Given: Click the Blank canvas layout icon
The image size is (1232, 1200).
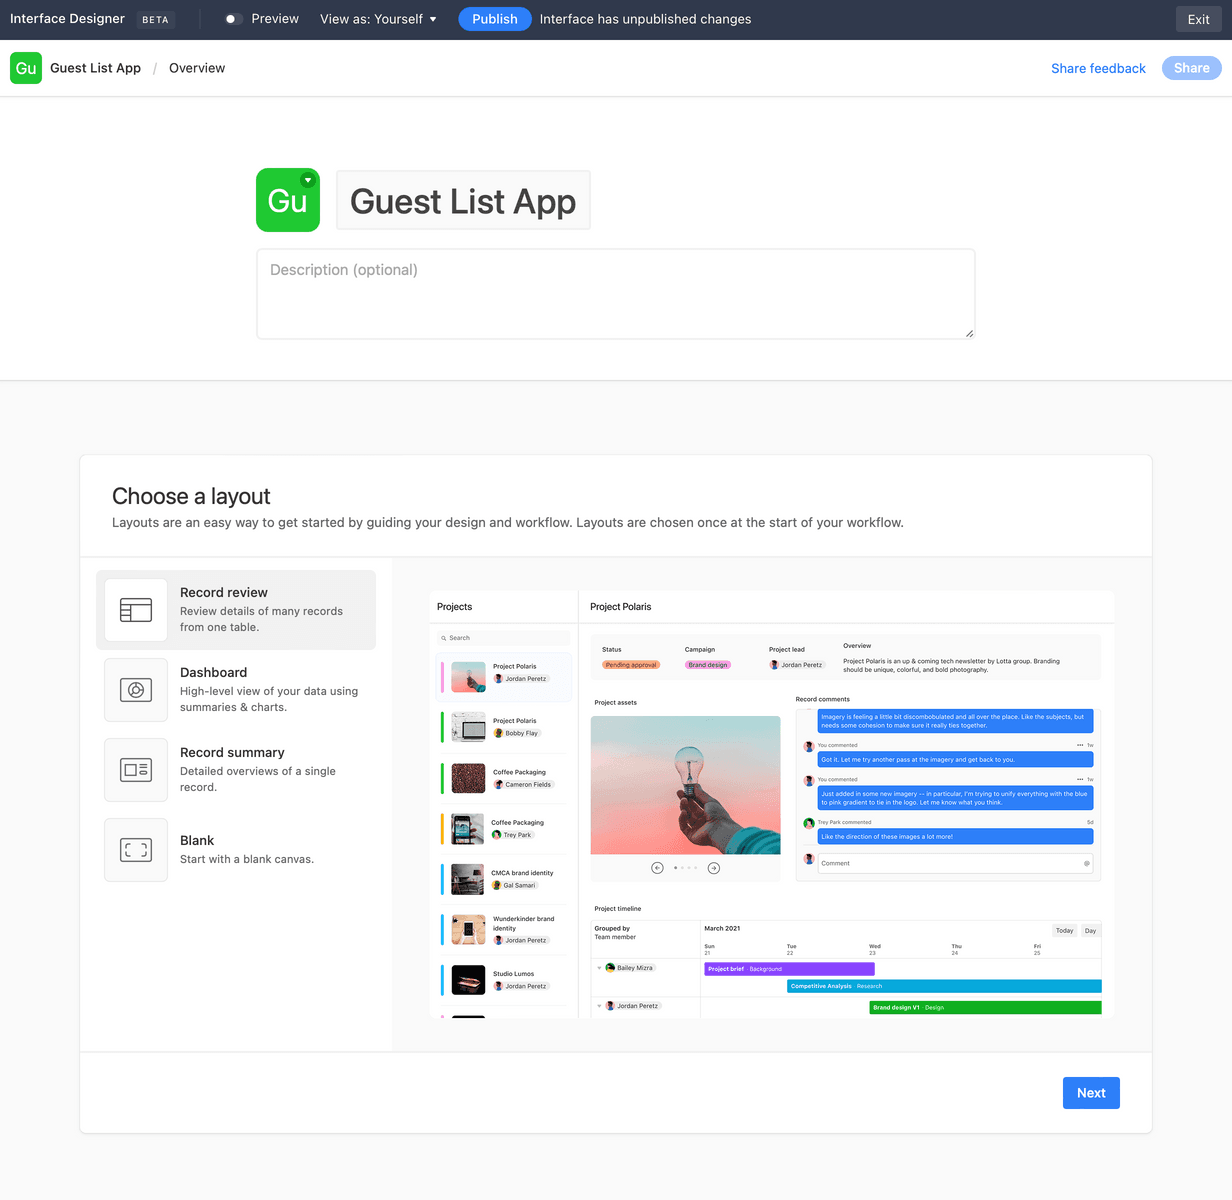Looking at the screenshot, I should tap(136, 850).
